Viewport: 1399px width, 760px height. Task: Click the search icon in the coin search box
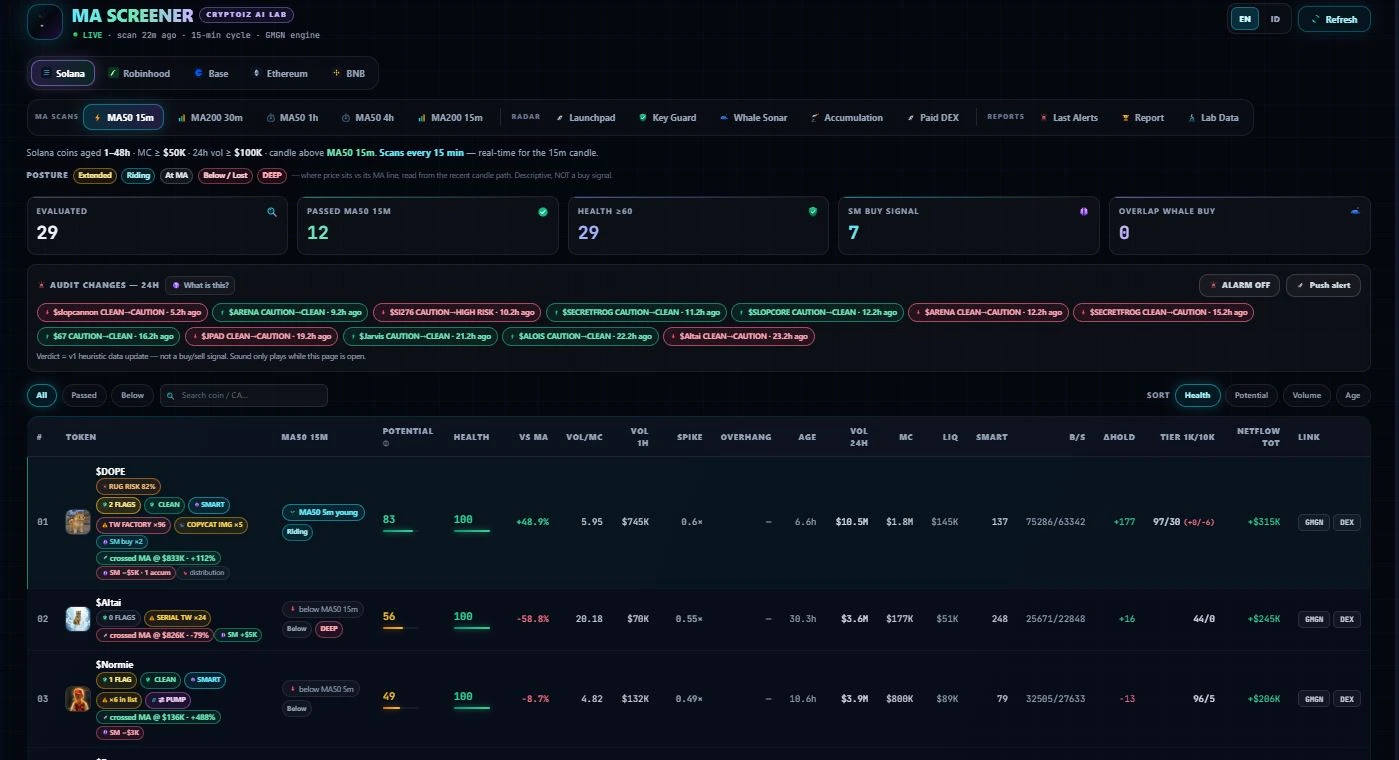coord(171,396)
